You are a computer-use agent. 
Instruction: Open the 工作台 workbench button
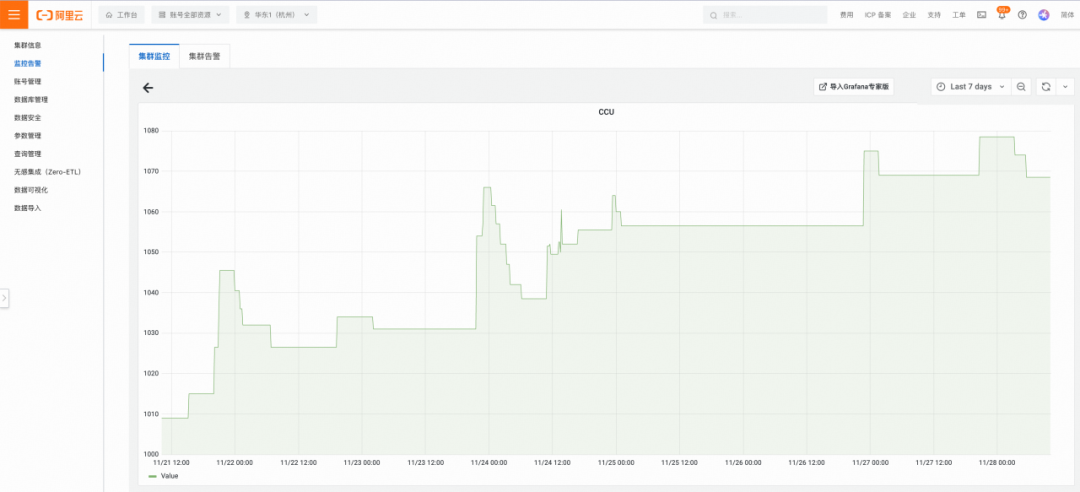click(121, 14)
